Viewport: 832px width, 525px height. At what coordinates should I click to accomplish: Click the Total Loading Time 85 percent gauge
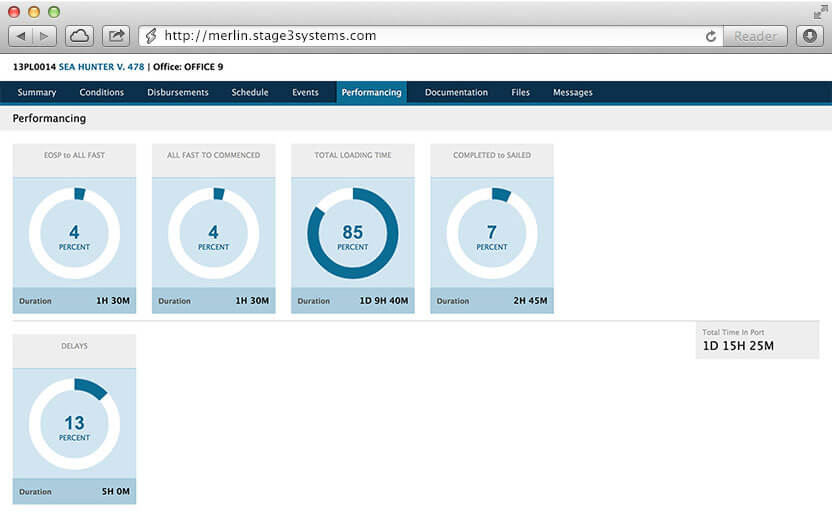(x=352, y=234)
